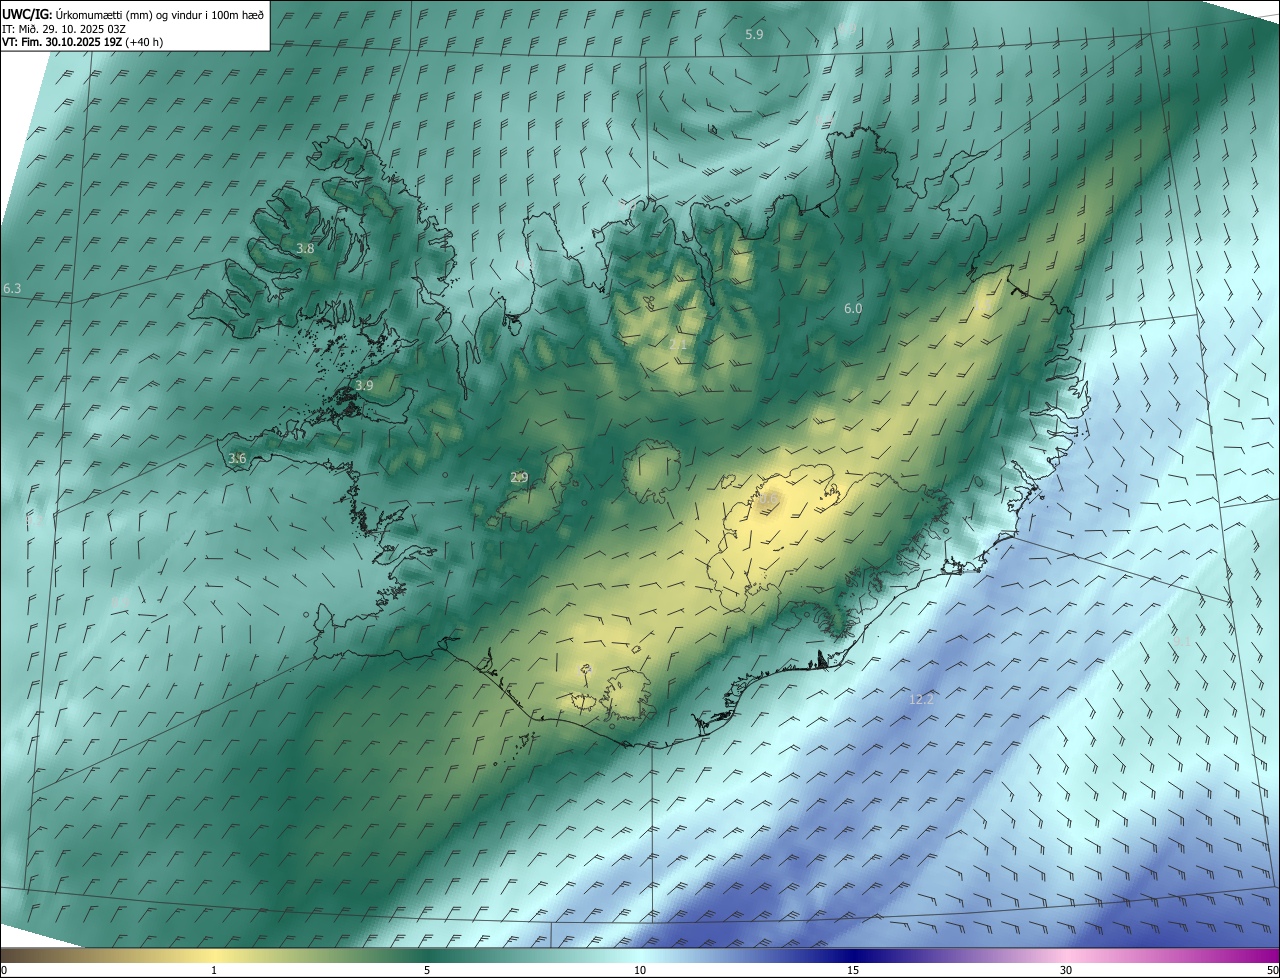Screen dimensions: 1280x978
Task: Select the initial time line "IT: Mið. 29. 10. 2025 03Z"
Action: [x=66, y=28]
